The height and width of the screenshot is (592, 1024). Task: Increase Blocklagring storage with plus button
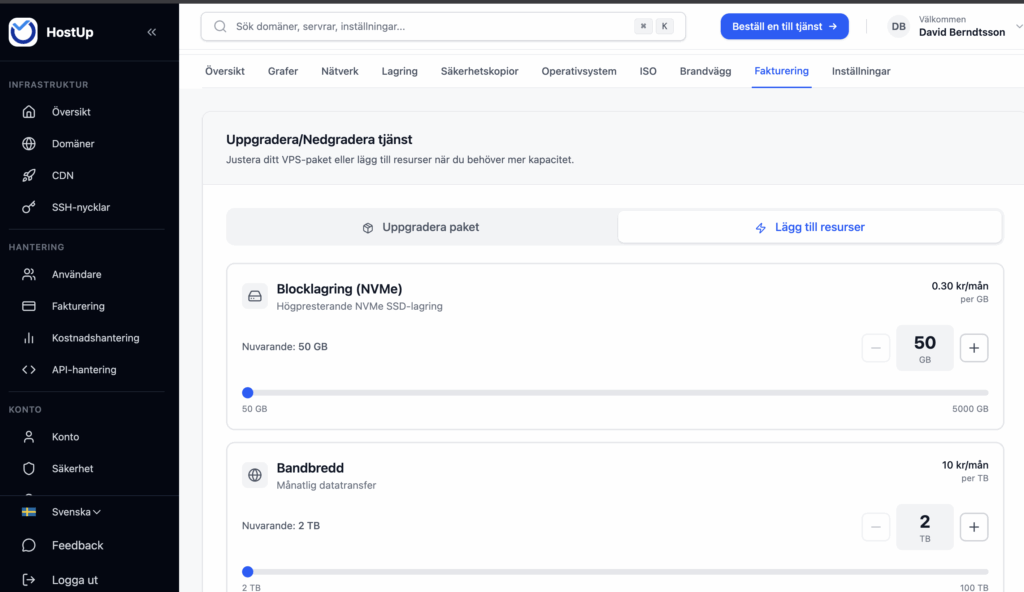coord(974,348)
